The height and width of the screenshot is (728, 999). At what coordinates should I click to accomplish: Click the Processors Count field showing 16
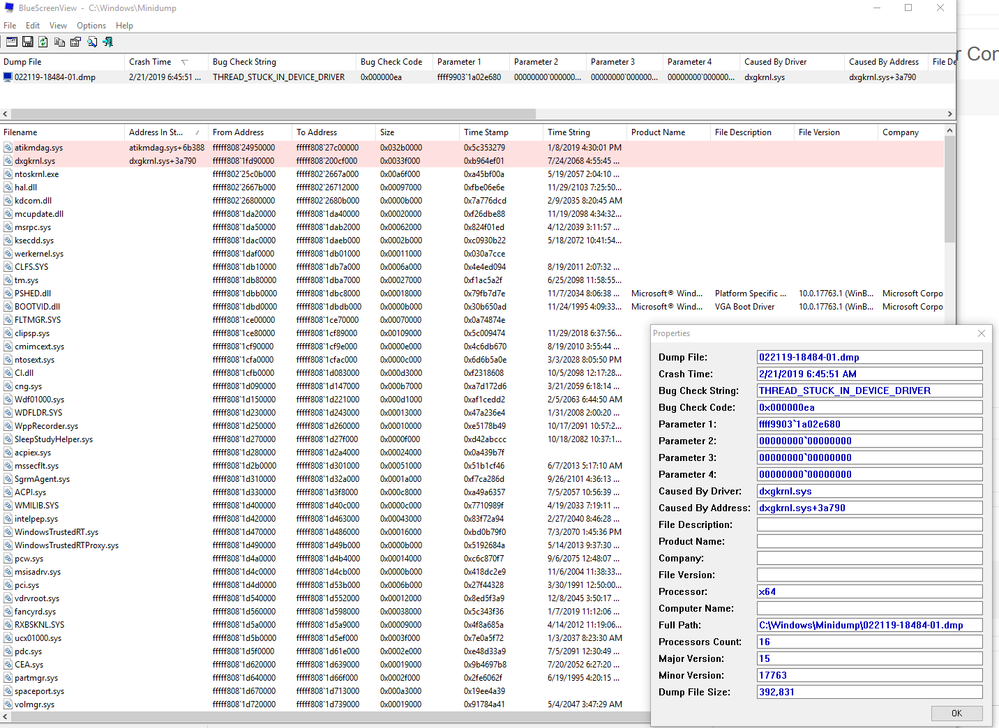pos(870,642)
